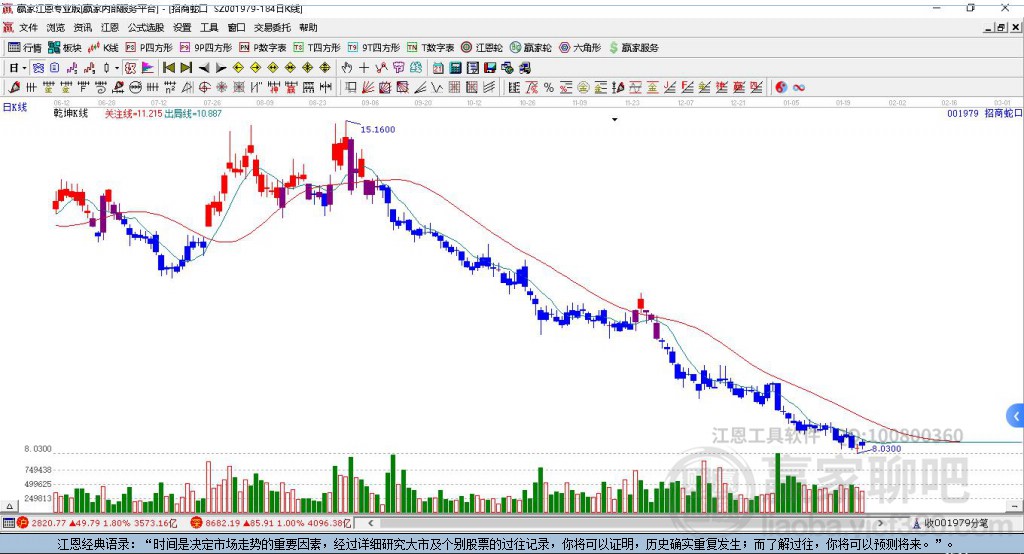Open 赢家服务 service link
The height and width of the screenshot is (554, 1024).
tap(633, 48)
